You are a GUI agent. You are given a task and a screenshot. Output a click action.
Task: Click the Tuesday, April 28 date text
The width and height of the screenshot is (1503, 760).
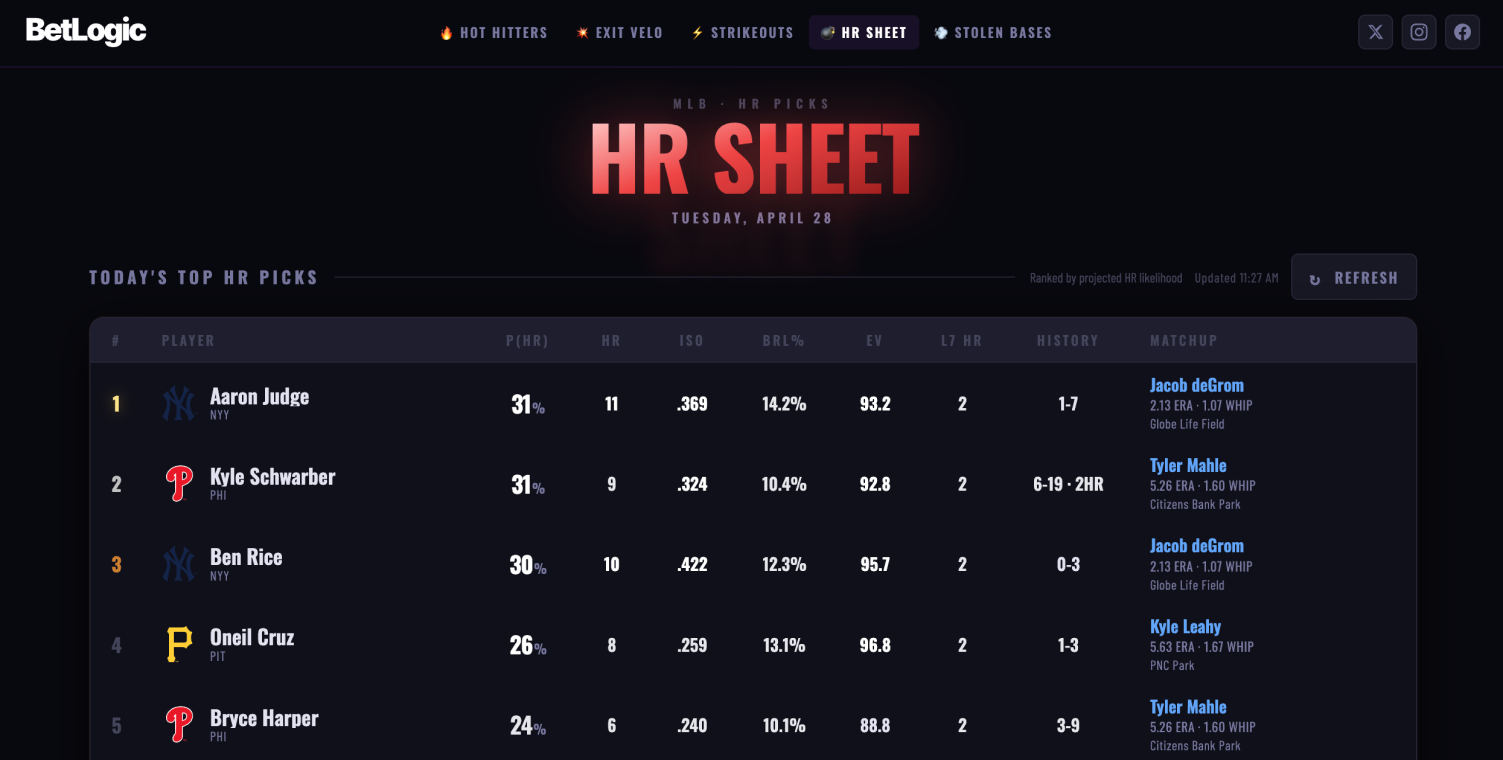(x=752, y=218)
